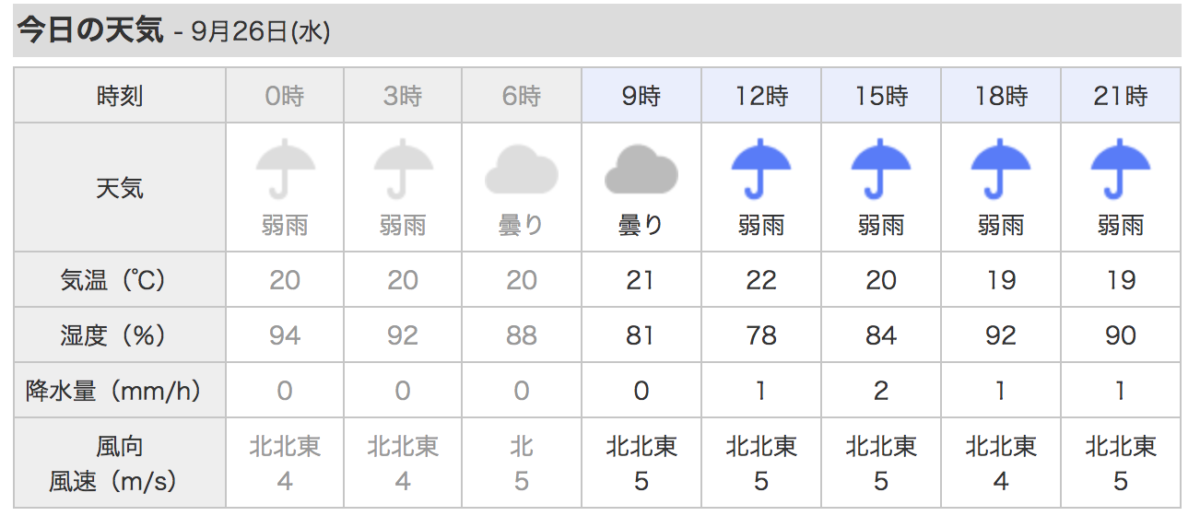The width and height of the screenshot is (1200, 516).
Task: Click the dark cloud icon at 9時
Action: click(641, 171)
